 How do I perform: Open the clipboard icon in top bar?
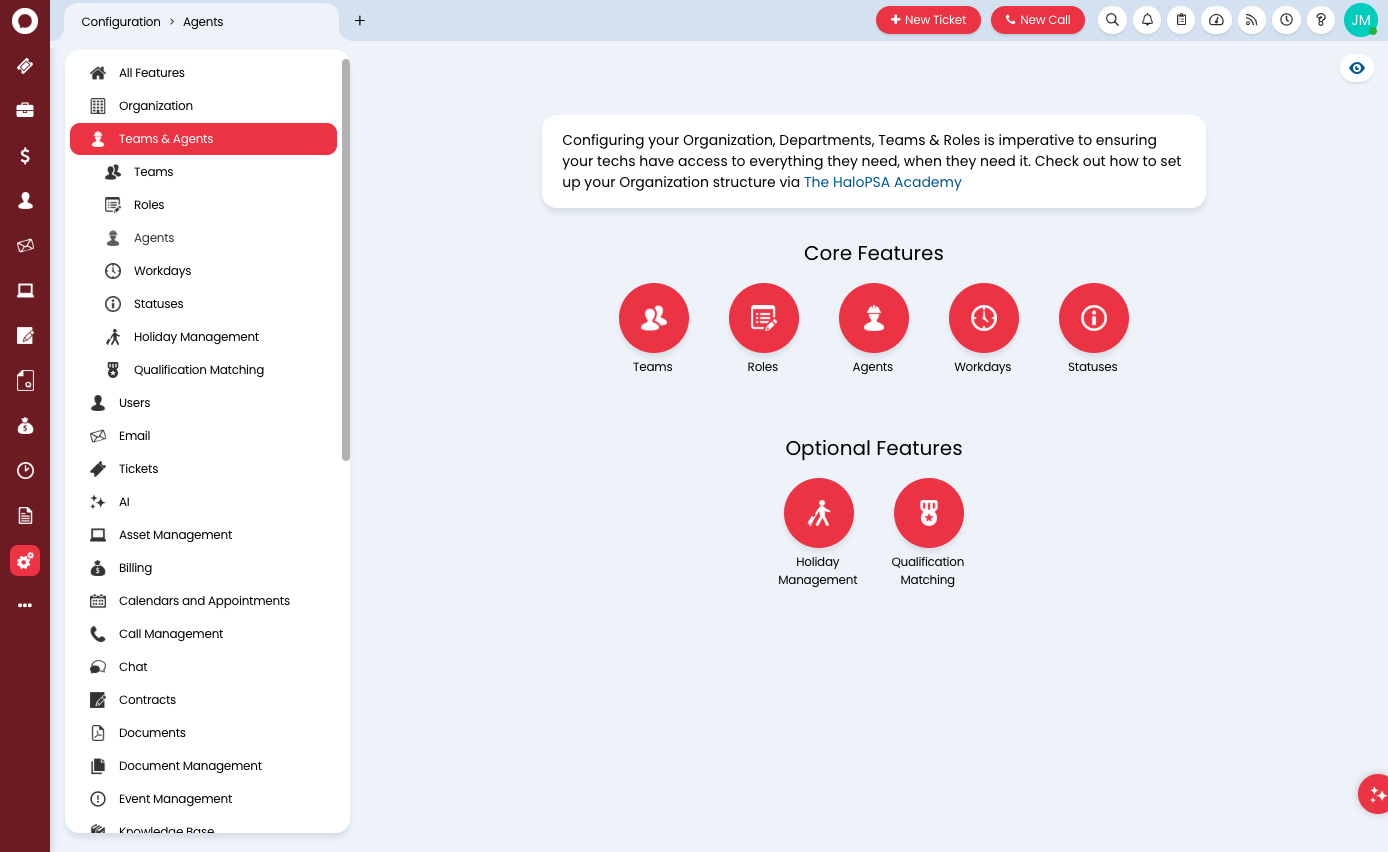[1181, 20]
